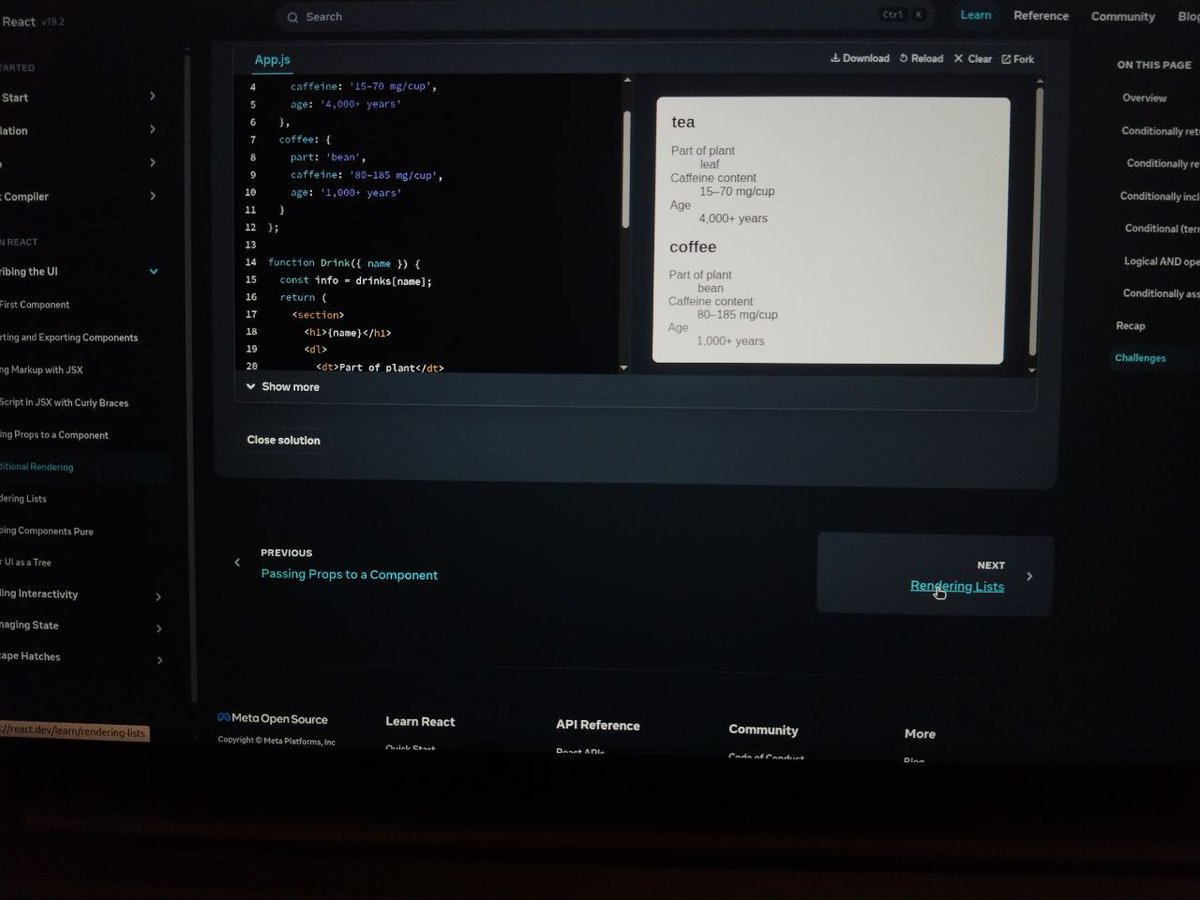Click code line 'function Drink({ name }) {'

click(x=344, y=263)
